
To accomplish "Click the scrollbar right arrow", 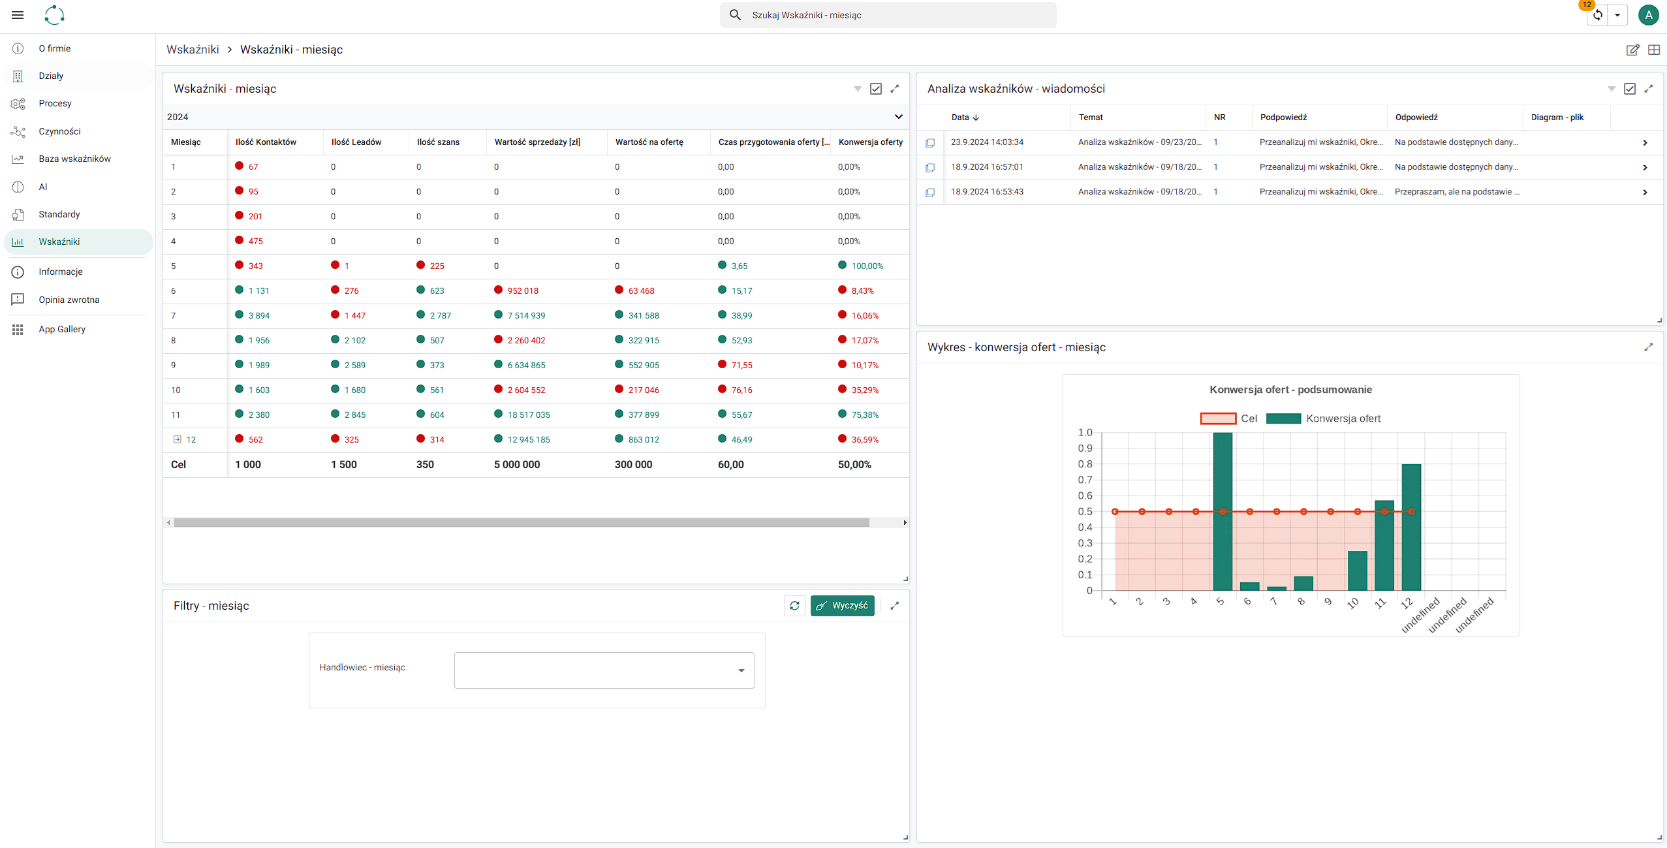I will 905,522.
